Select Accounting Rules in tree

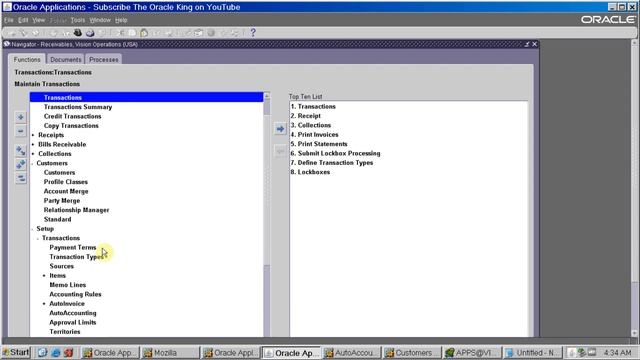click(x=76, y=295)
